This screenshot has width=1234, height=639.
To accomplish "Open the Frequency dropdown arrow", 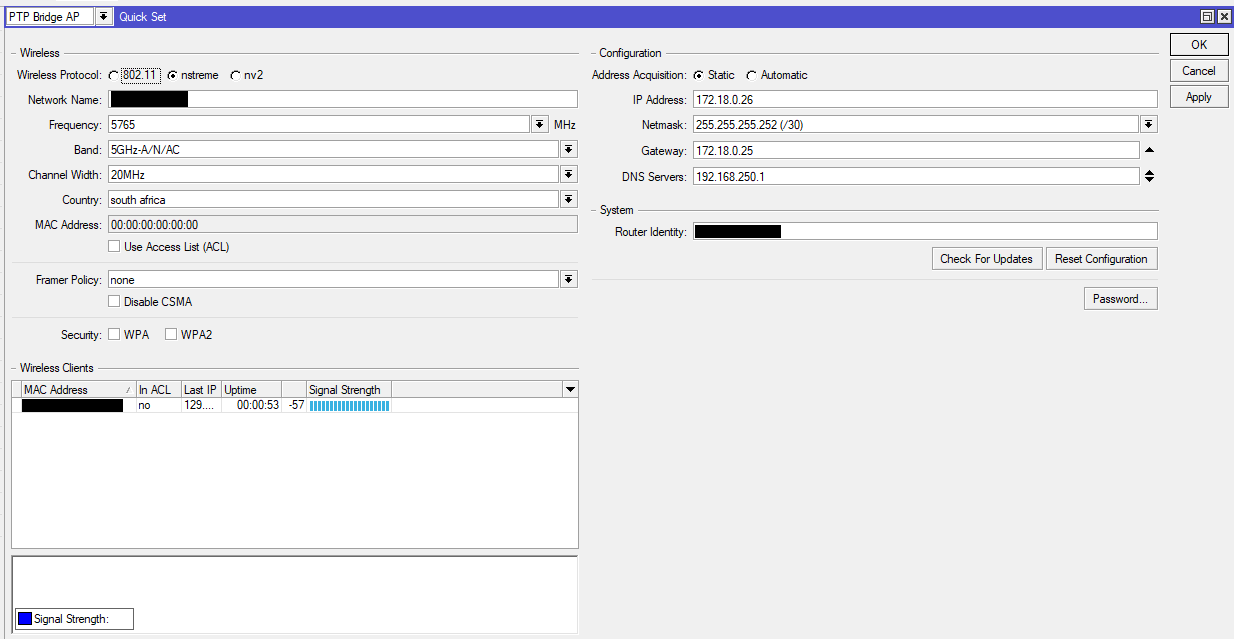I will click(540, 125).
